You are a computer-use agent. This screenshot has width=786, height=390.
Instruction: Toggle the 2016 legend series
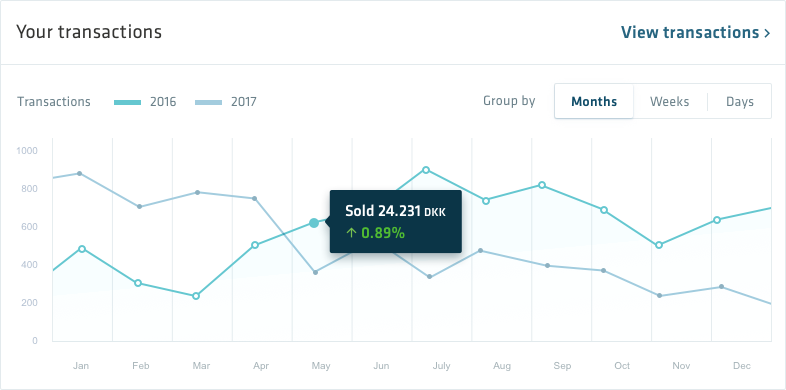point(145,102)
